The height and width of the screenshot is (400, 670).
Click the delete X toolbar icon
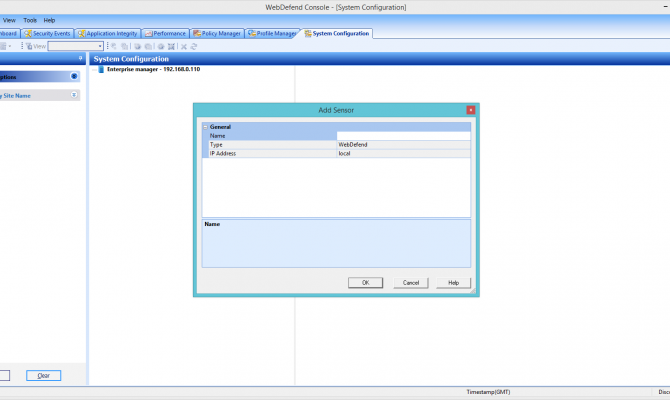coord(184,47)
